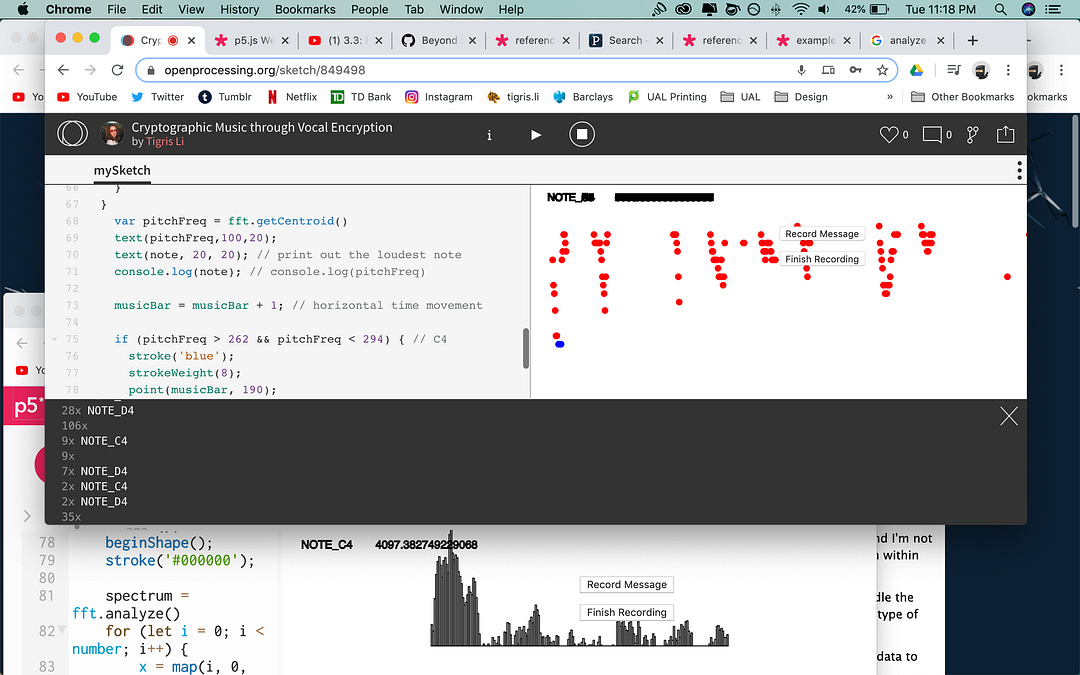This screenshot has width=1080, height=675.
Task: Select the mySketch tab
Action: tap(122, 170)
